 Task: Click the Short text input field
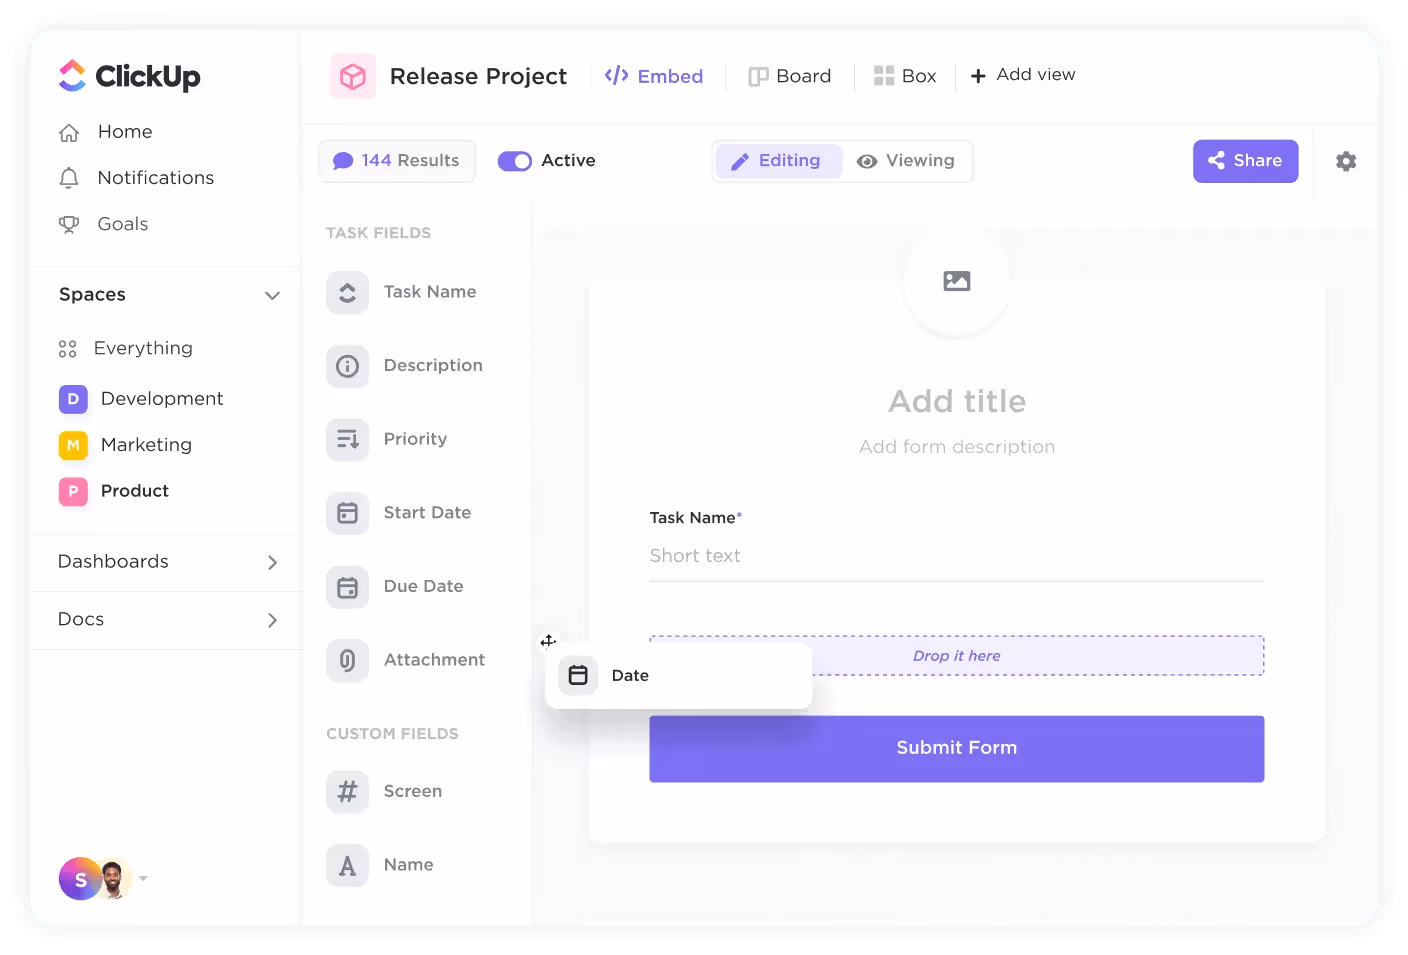point(957,557)
